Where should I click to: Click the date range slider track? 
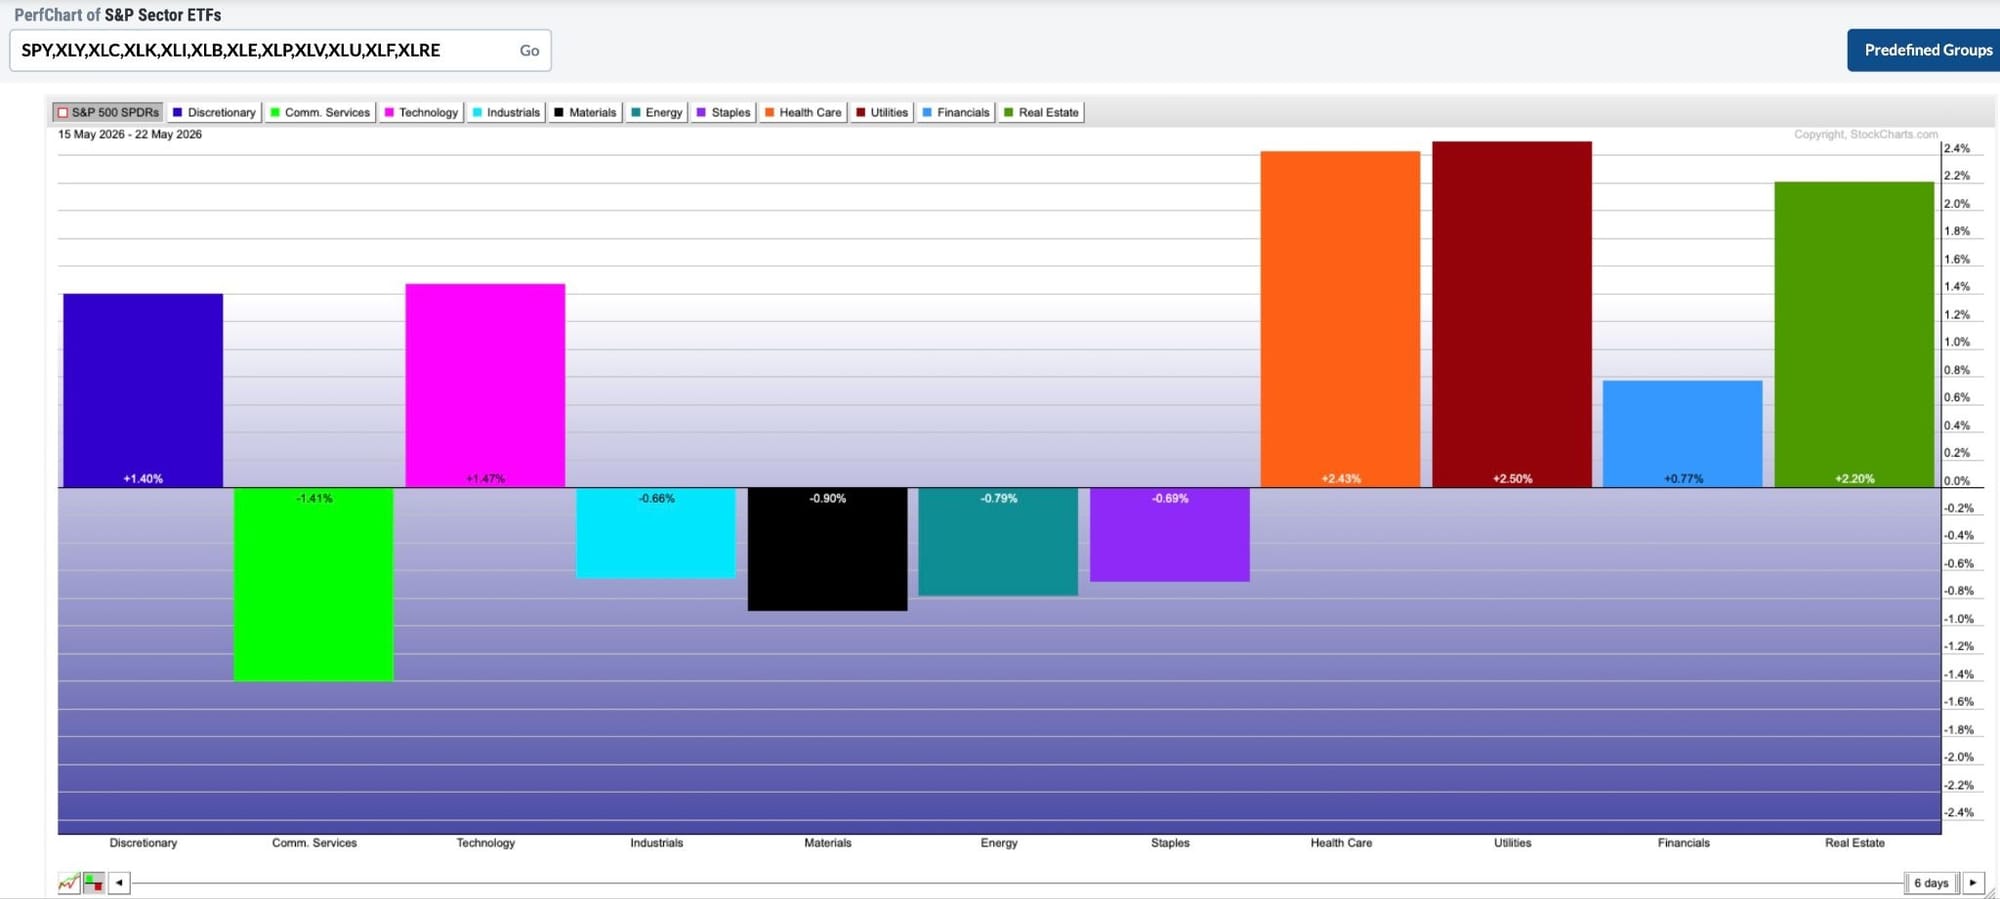pos(1017,883)
